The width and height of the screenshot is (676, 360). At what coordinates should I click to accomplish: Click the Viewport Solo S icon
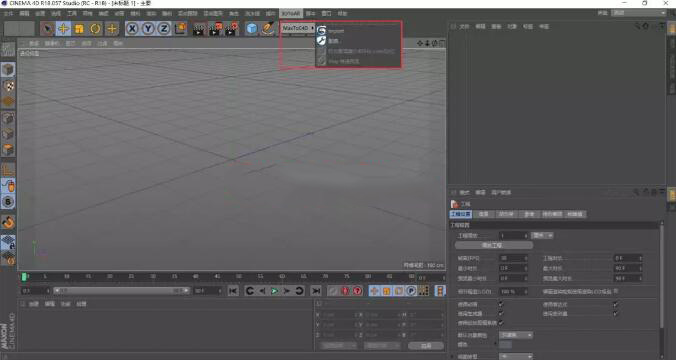point(8,202)
